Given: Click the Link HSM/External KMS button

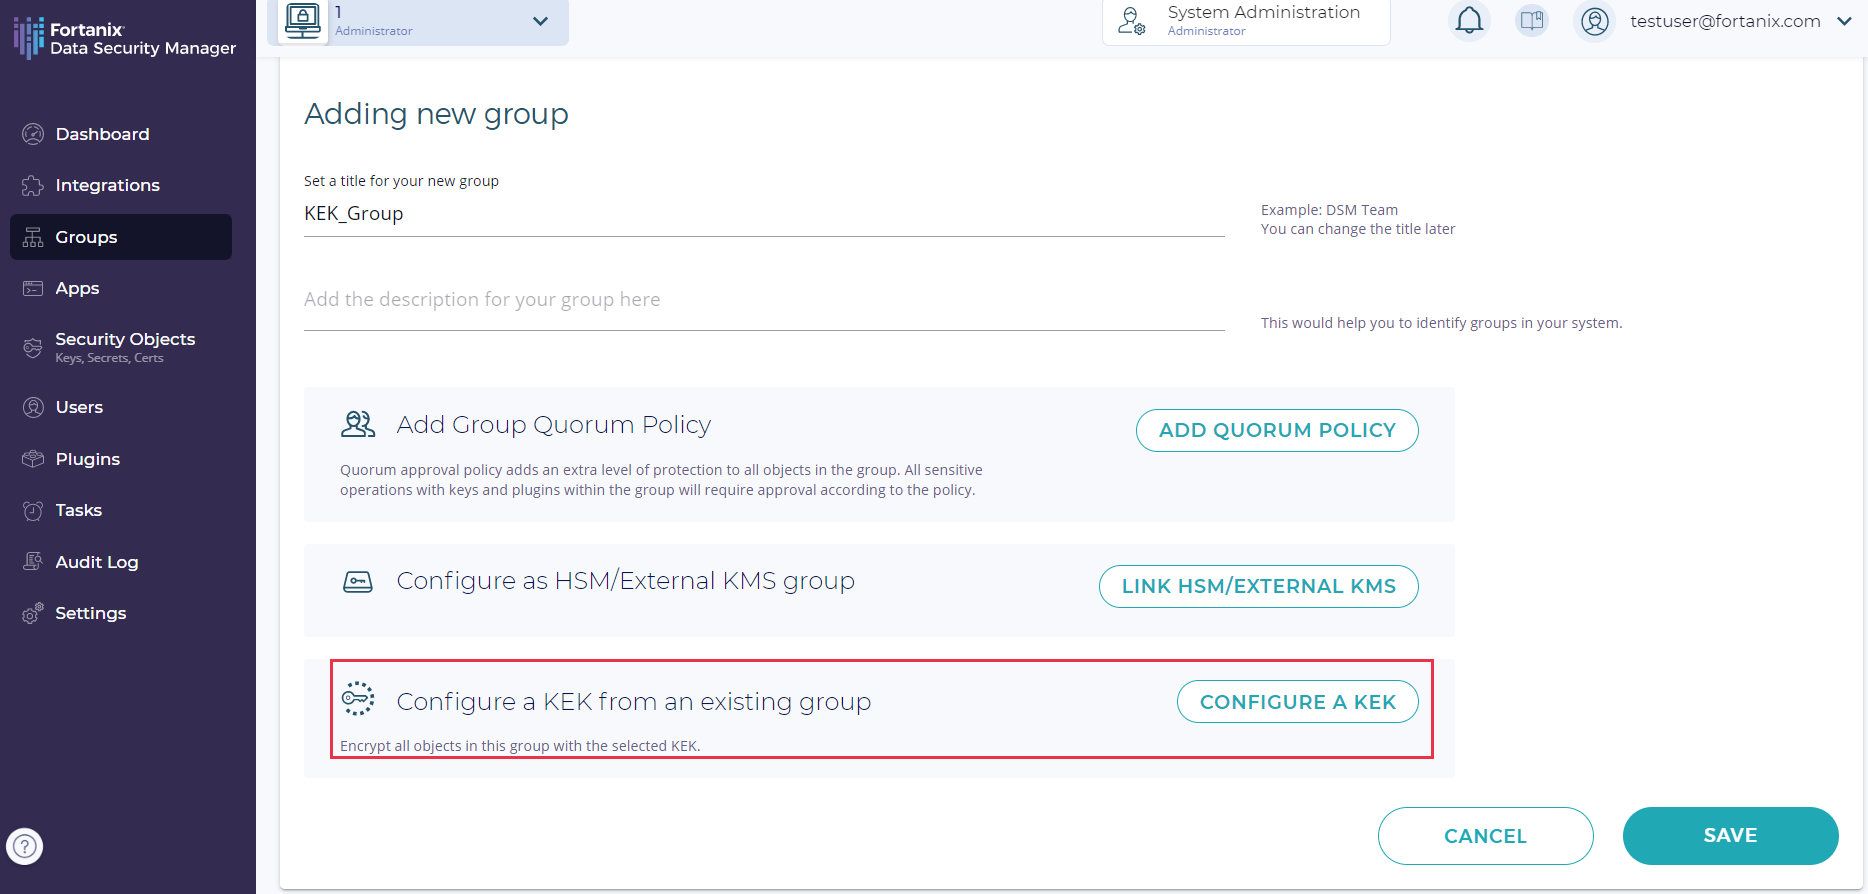Looking at the screenshot, I should (1258, 586).
